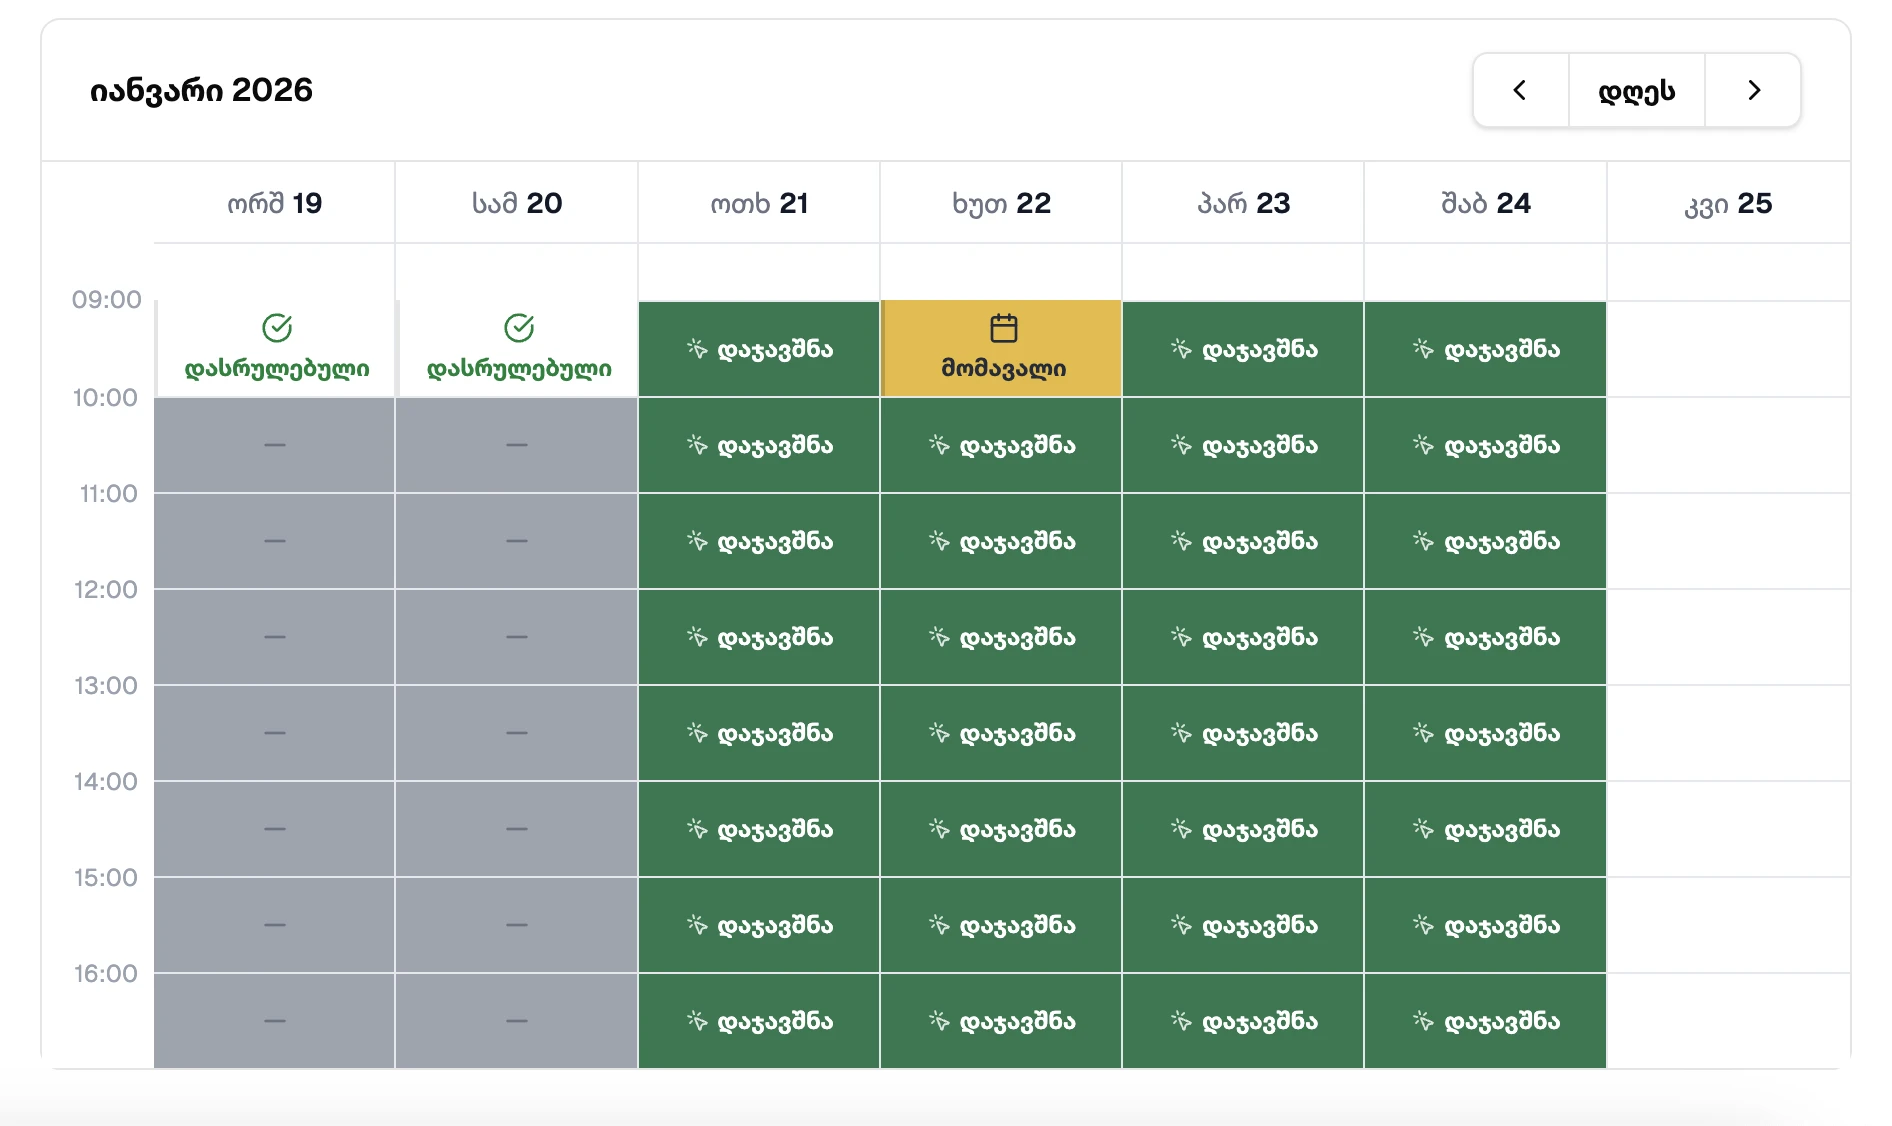Select the ოთხ 21 day header

point(759,203)
